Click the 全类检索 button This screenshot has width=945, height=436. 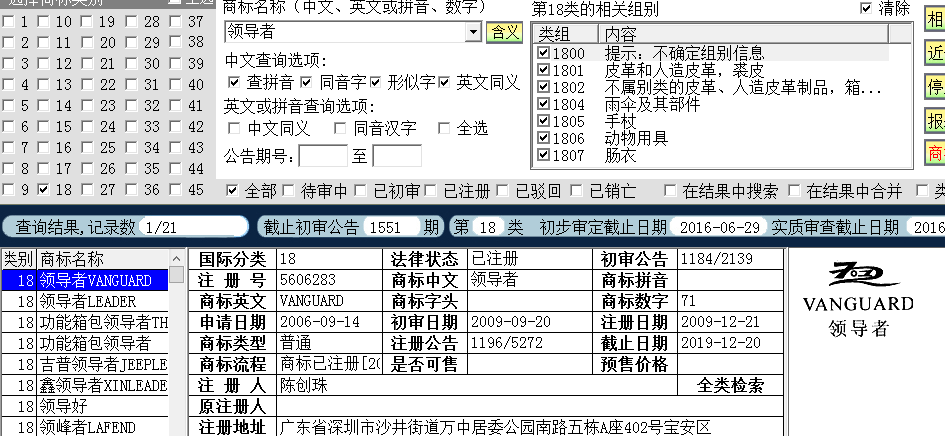(x=730, y=385)
